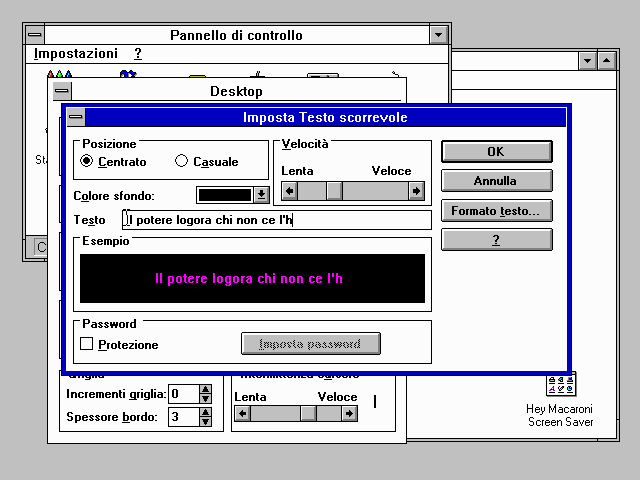Click the ? help button in the dialog
The width and height of the screenshot is (640, 480).
[x=497, y=240]
